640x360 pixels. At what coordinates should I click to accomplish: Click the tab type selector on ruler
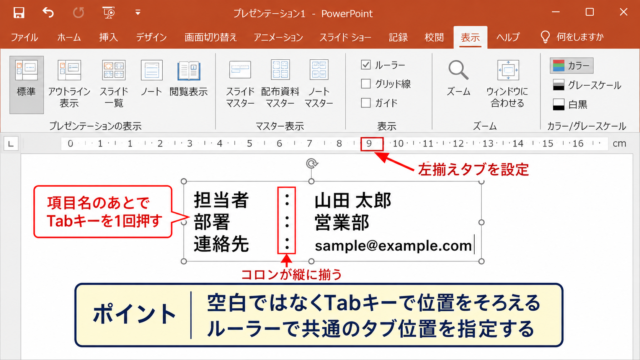(11, 144)
